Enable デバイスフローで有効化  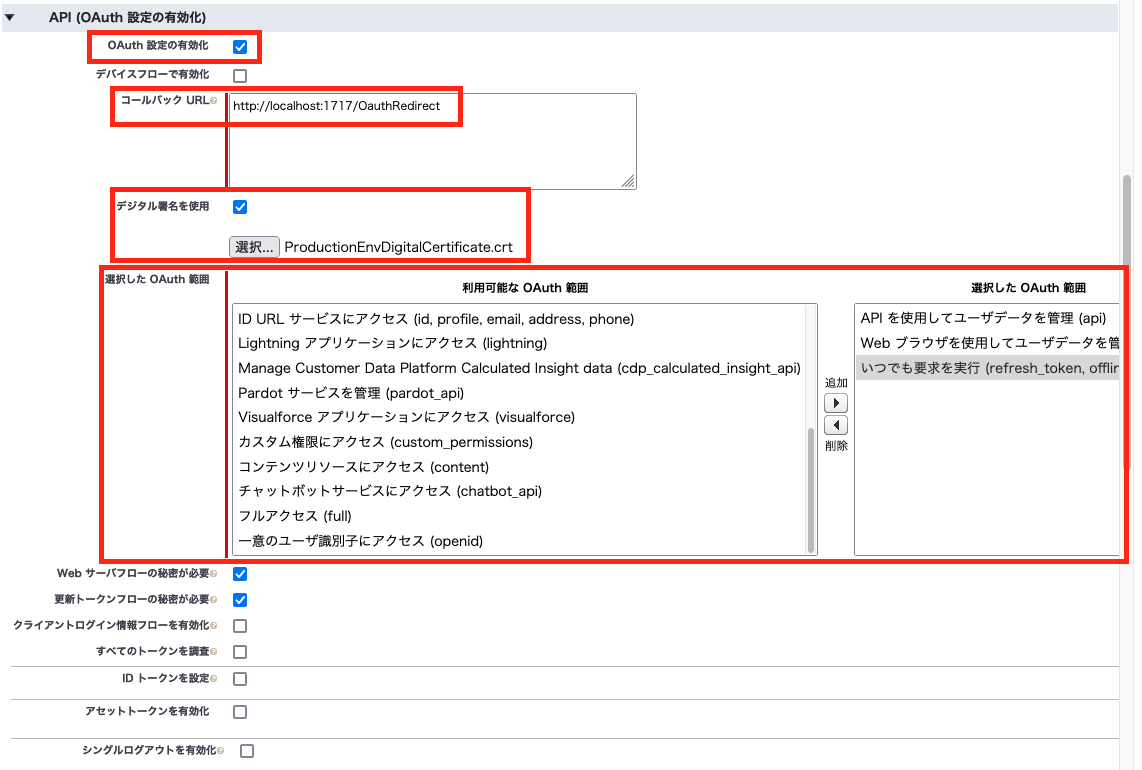tap(238, 74)
